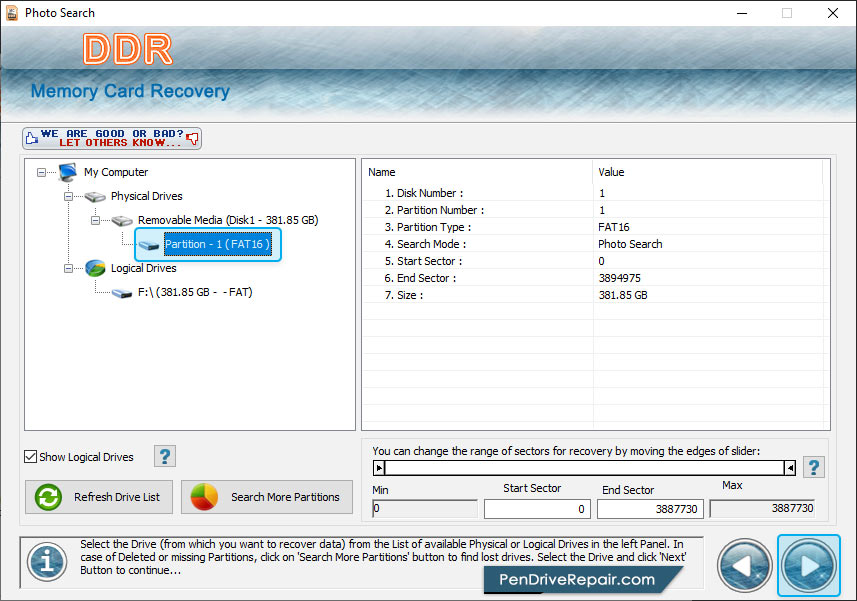Viewport: 857px width, 601px height.
Task: Click the left handle of the sector slider
Action: pyautogui.click(x=379, y=468)
